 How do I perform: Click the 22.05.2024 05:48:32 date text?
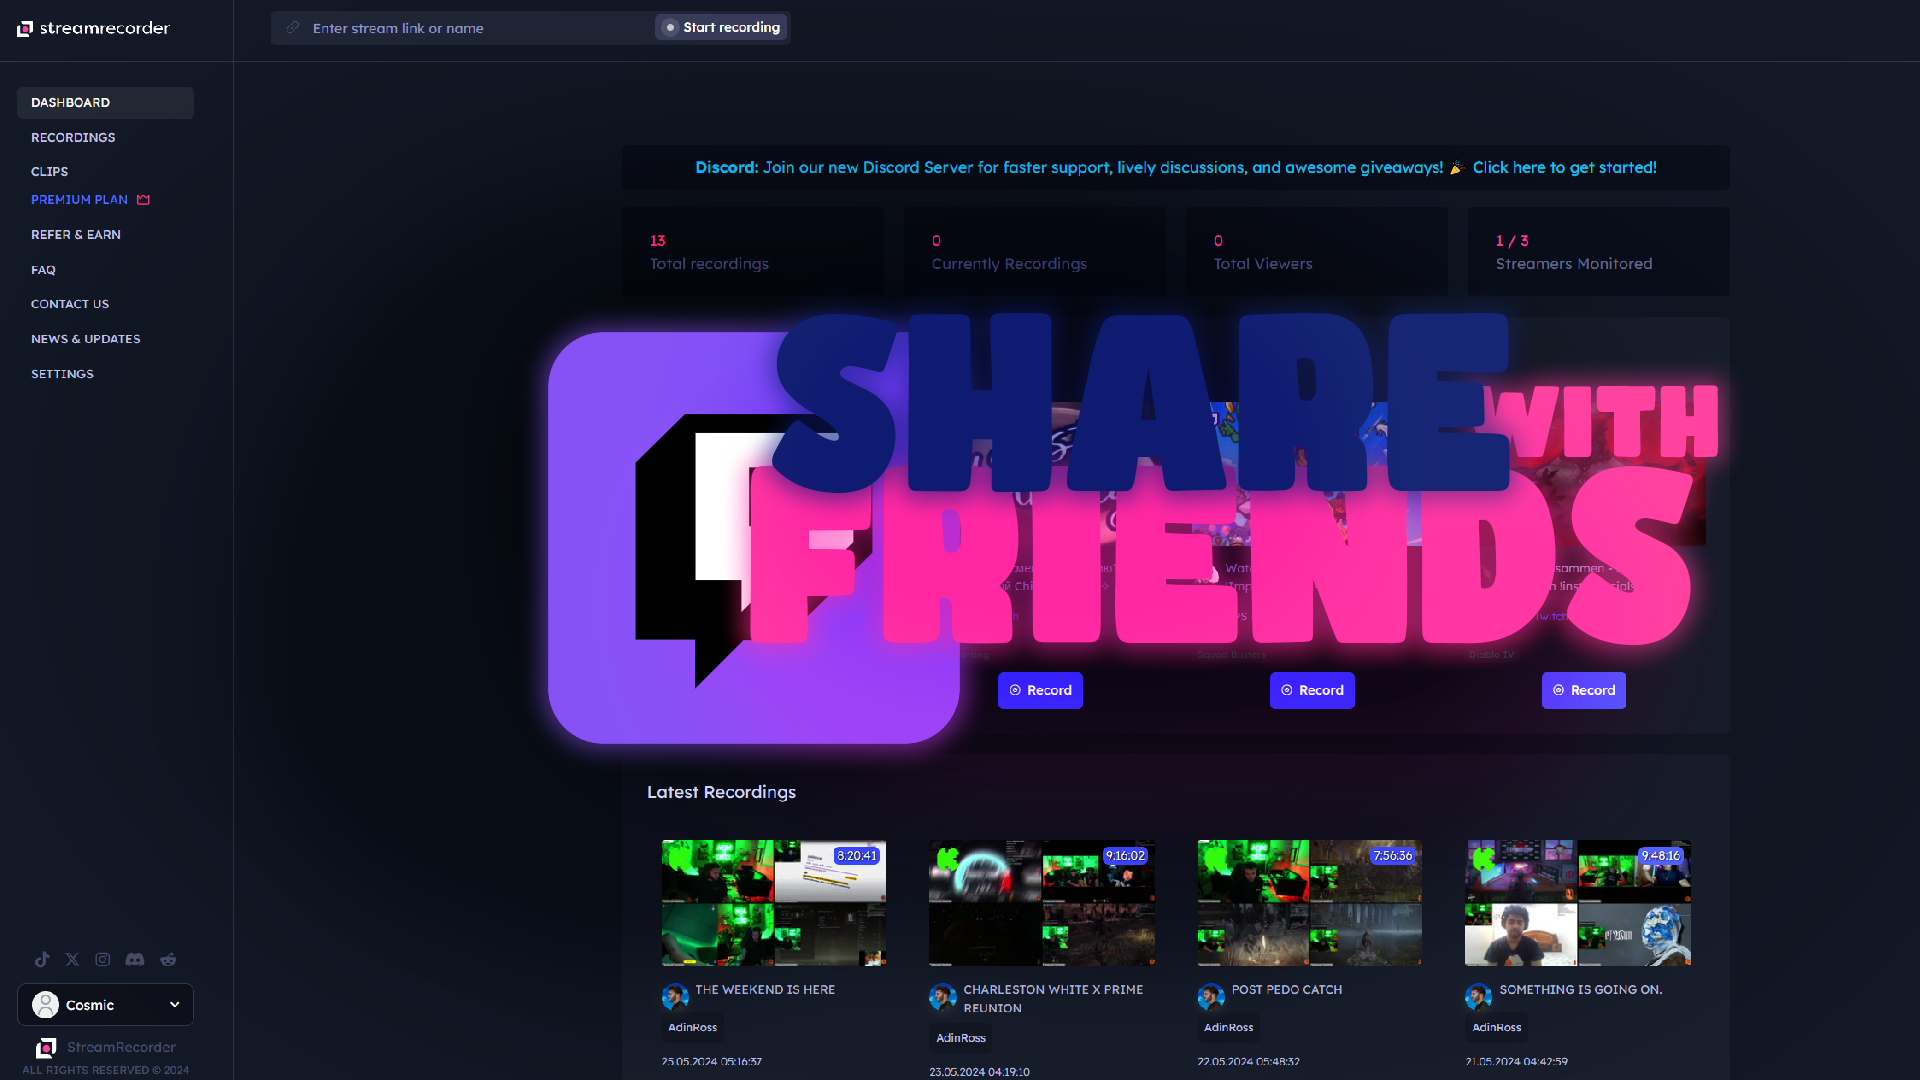(x=1249, y=1062)
